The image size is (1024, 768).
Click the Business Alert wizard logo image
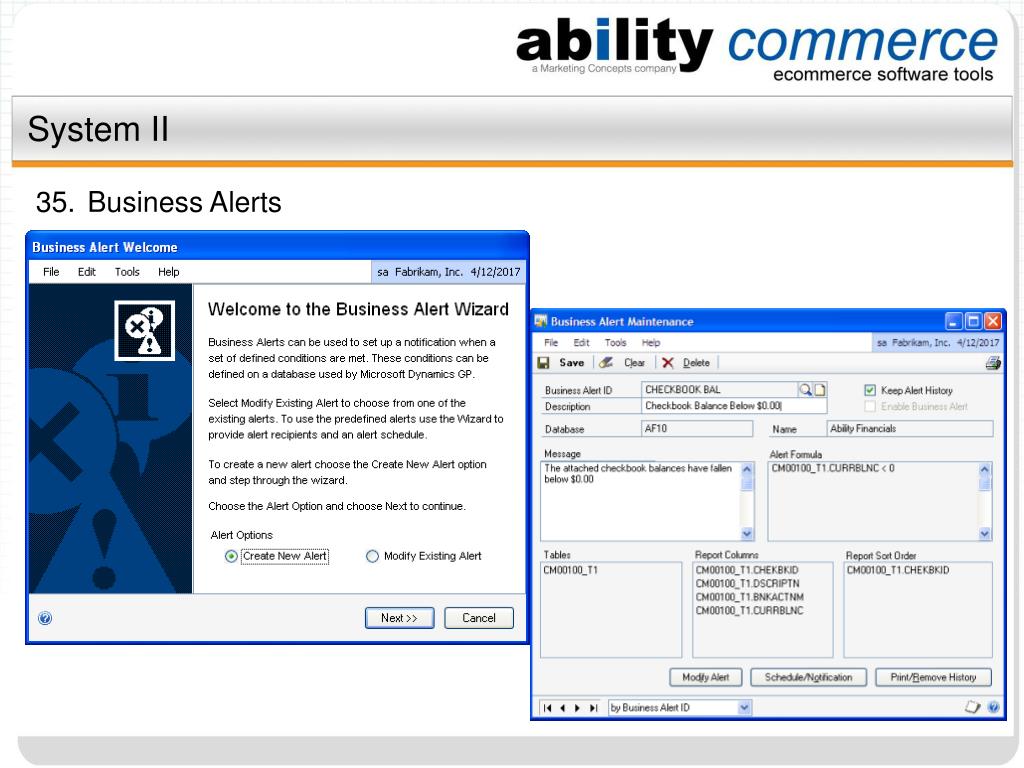[x=144, y=330]
